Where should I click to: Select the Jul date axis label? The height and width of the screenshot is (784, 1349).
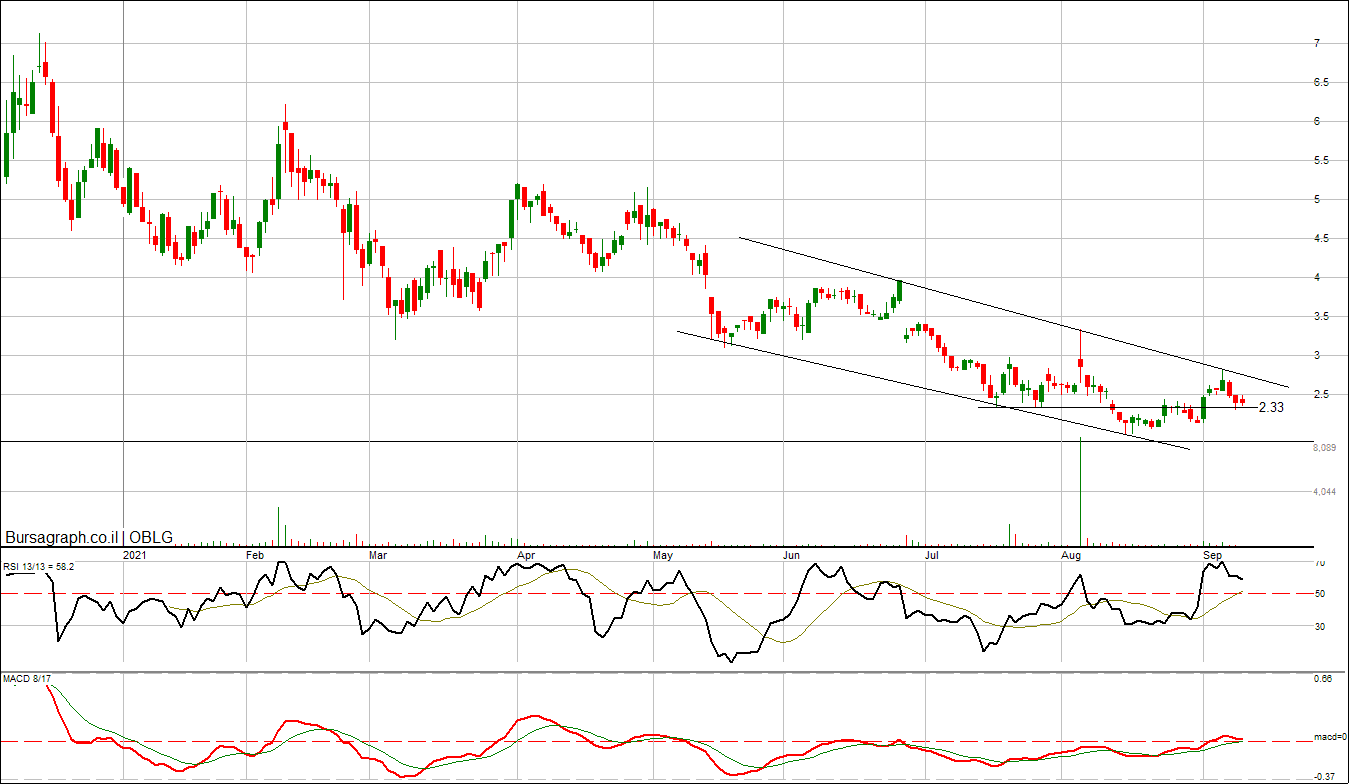[x=930, y=554]
